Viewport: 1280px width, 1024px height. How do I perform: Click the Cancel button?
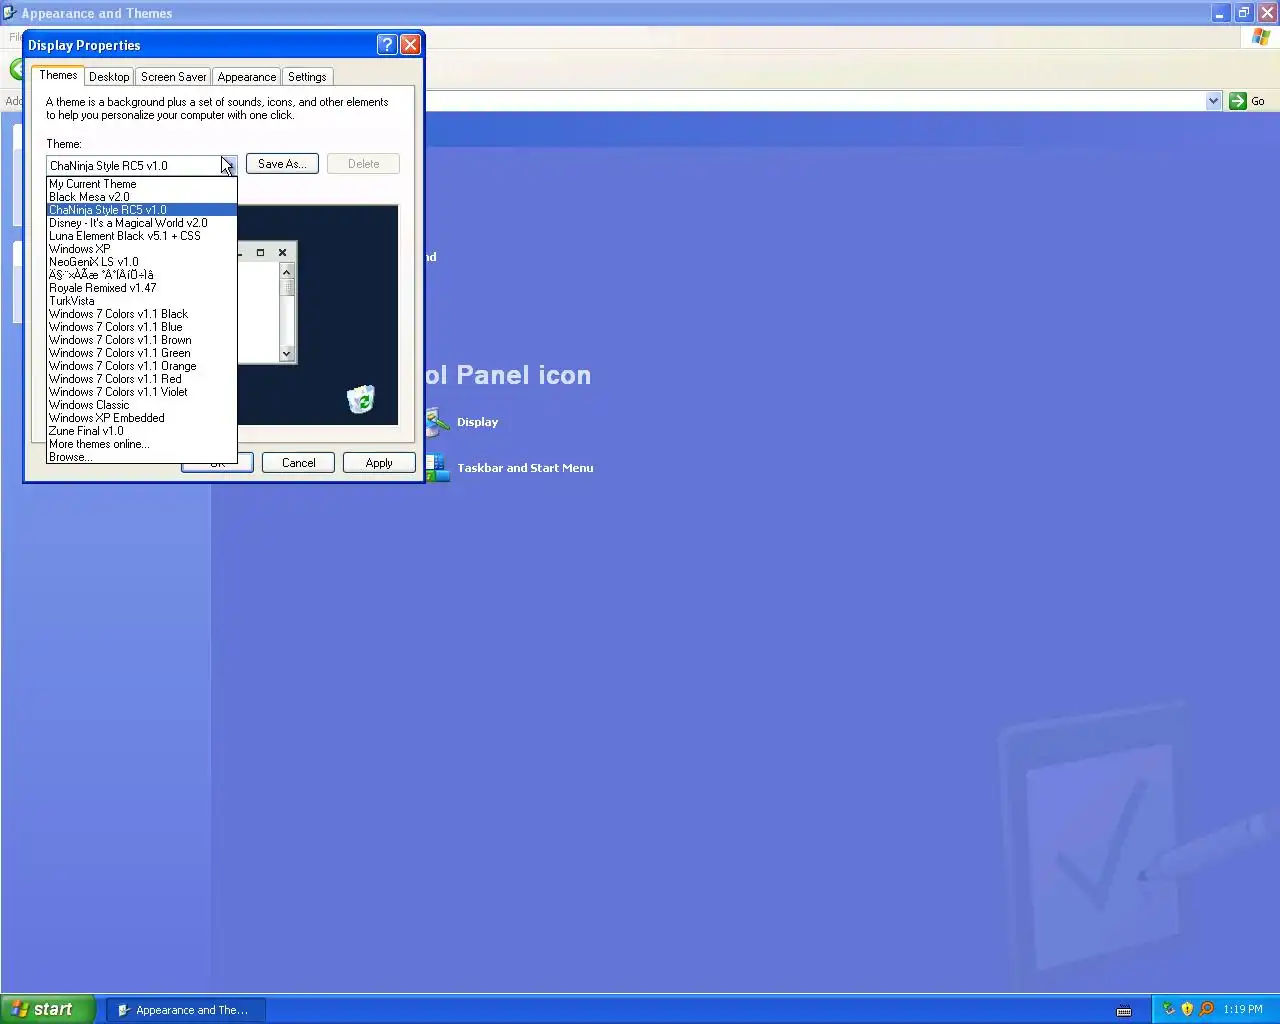(x=298, y=463)
